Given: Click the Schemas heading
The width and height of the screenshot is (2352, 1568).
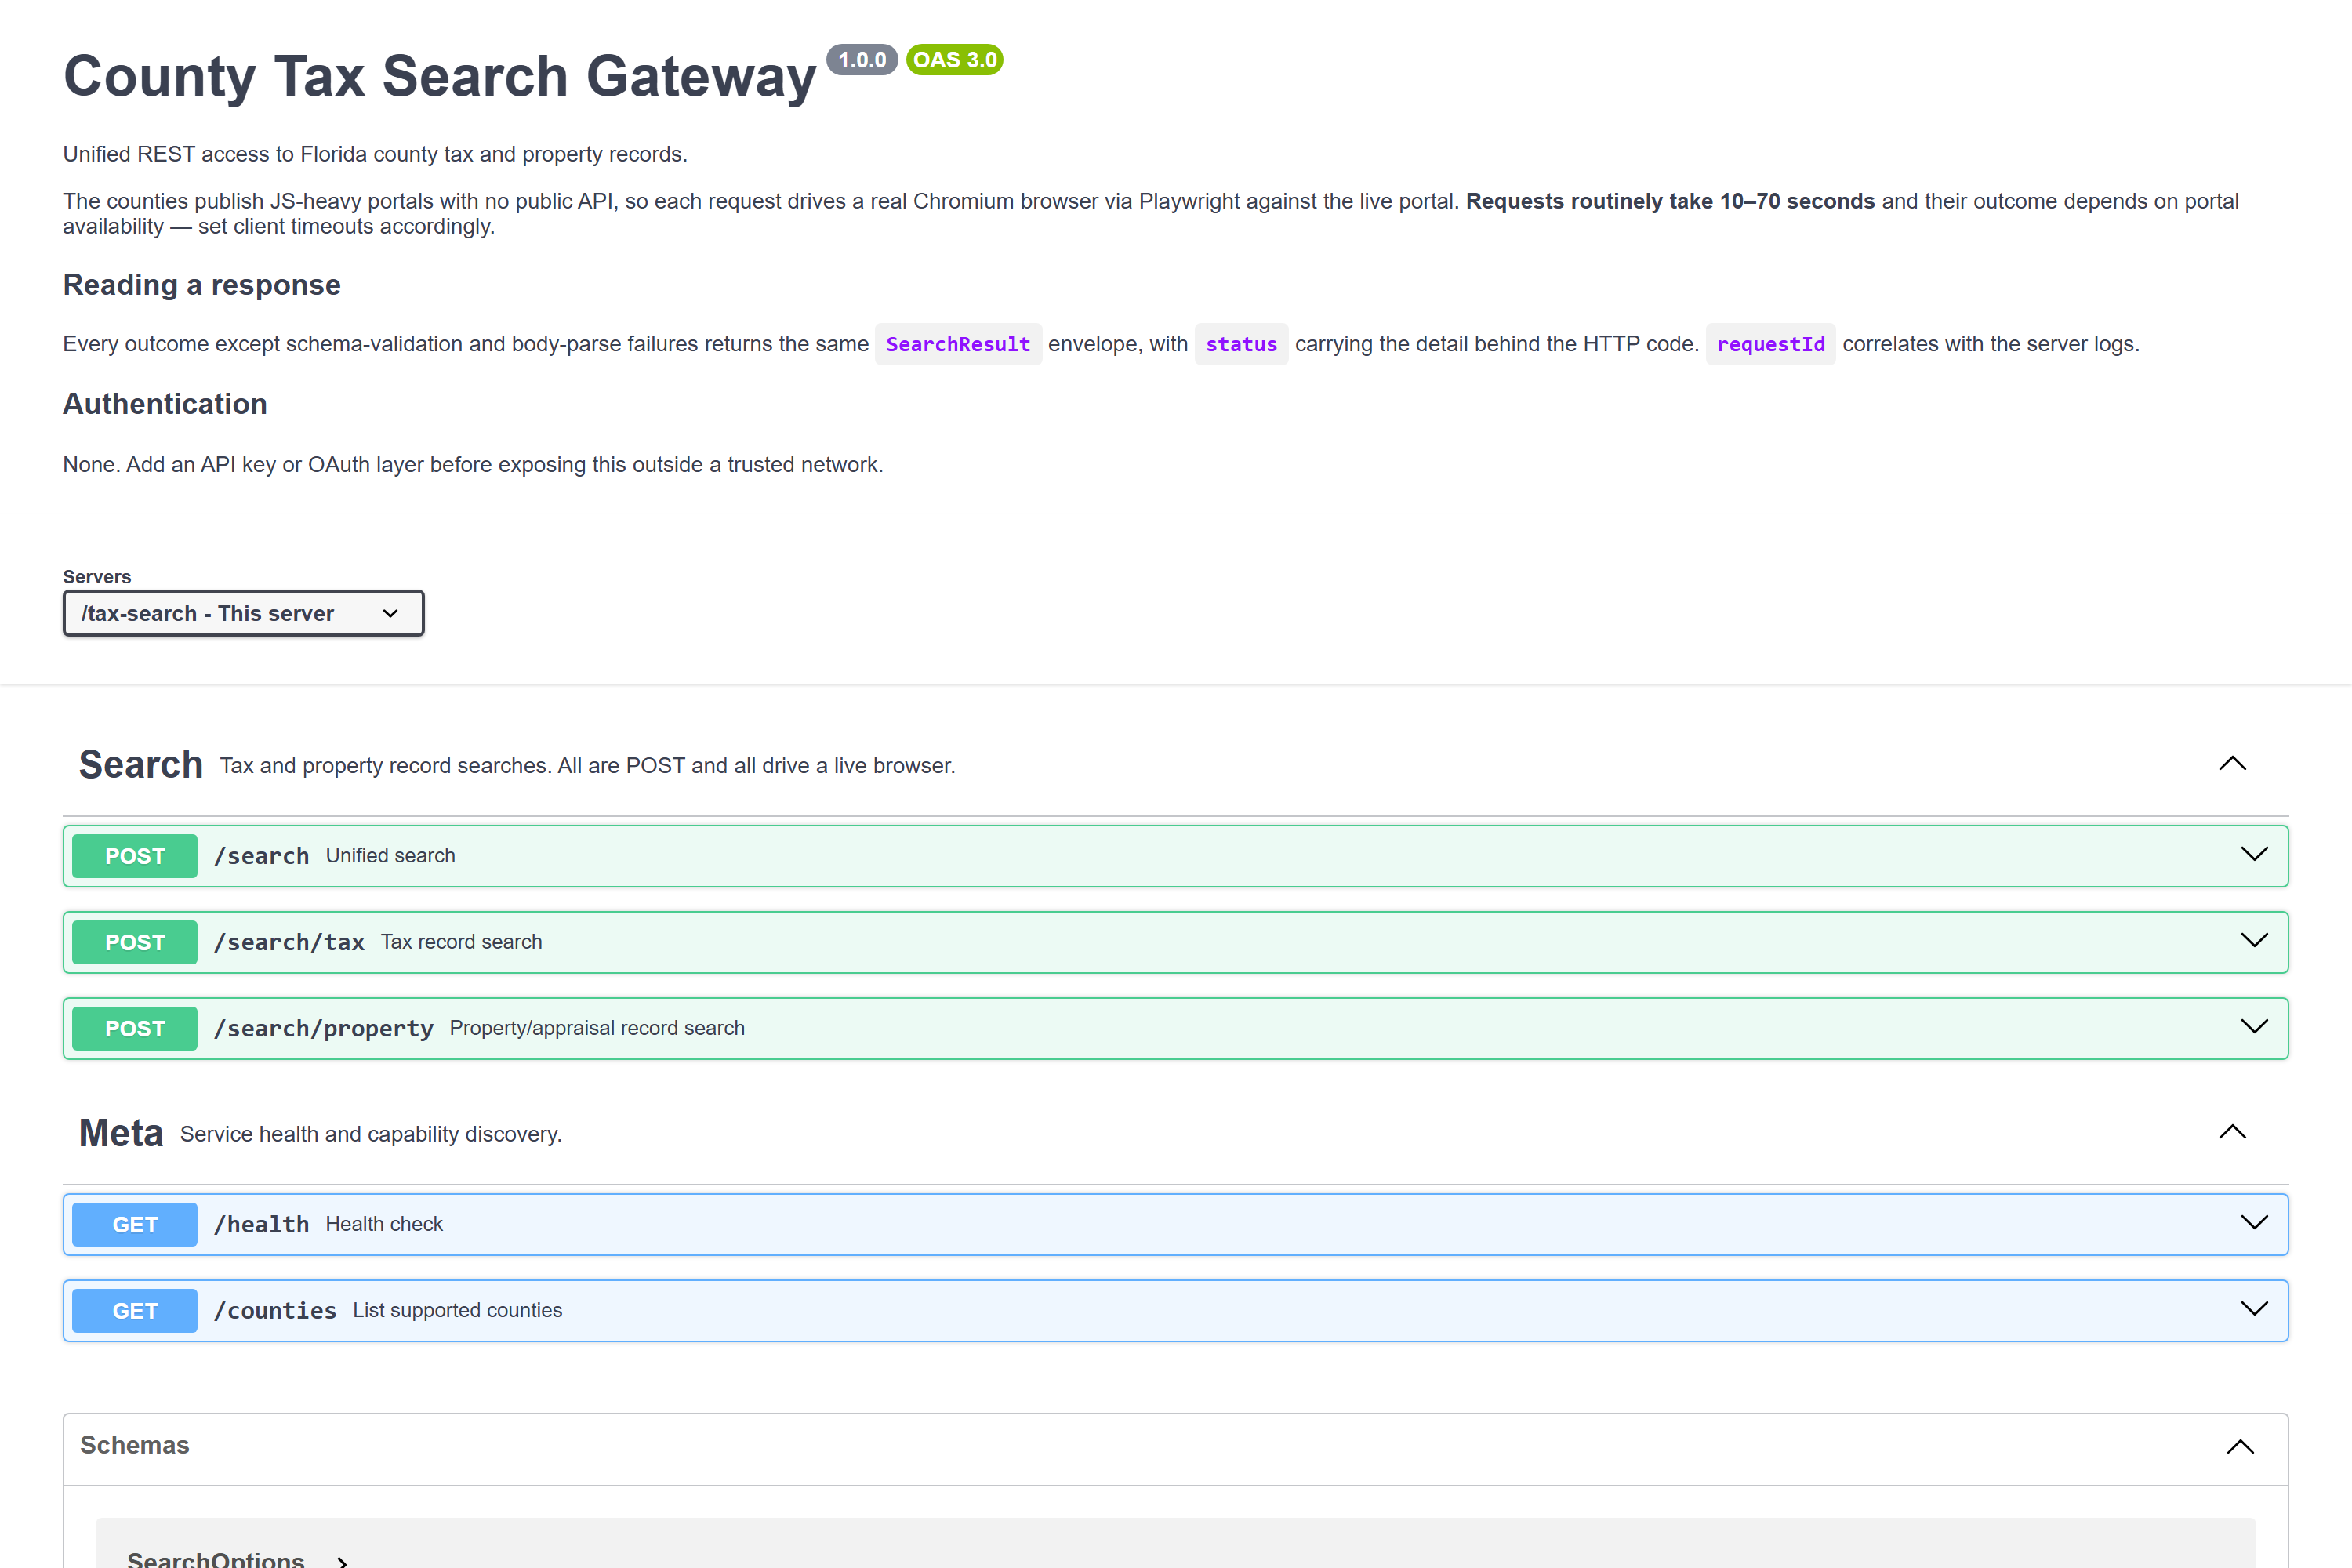Looking at the screenshot, I should tap(134, 1445).
